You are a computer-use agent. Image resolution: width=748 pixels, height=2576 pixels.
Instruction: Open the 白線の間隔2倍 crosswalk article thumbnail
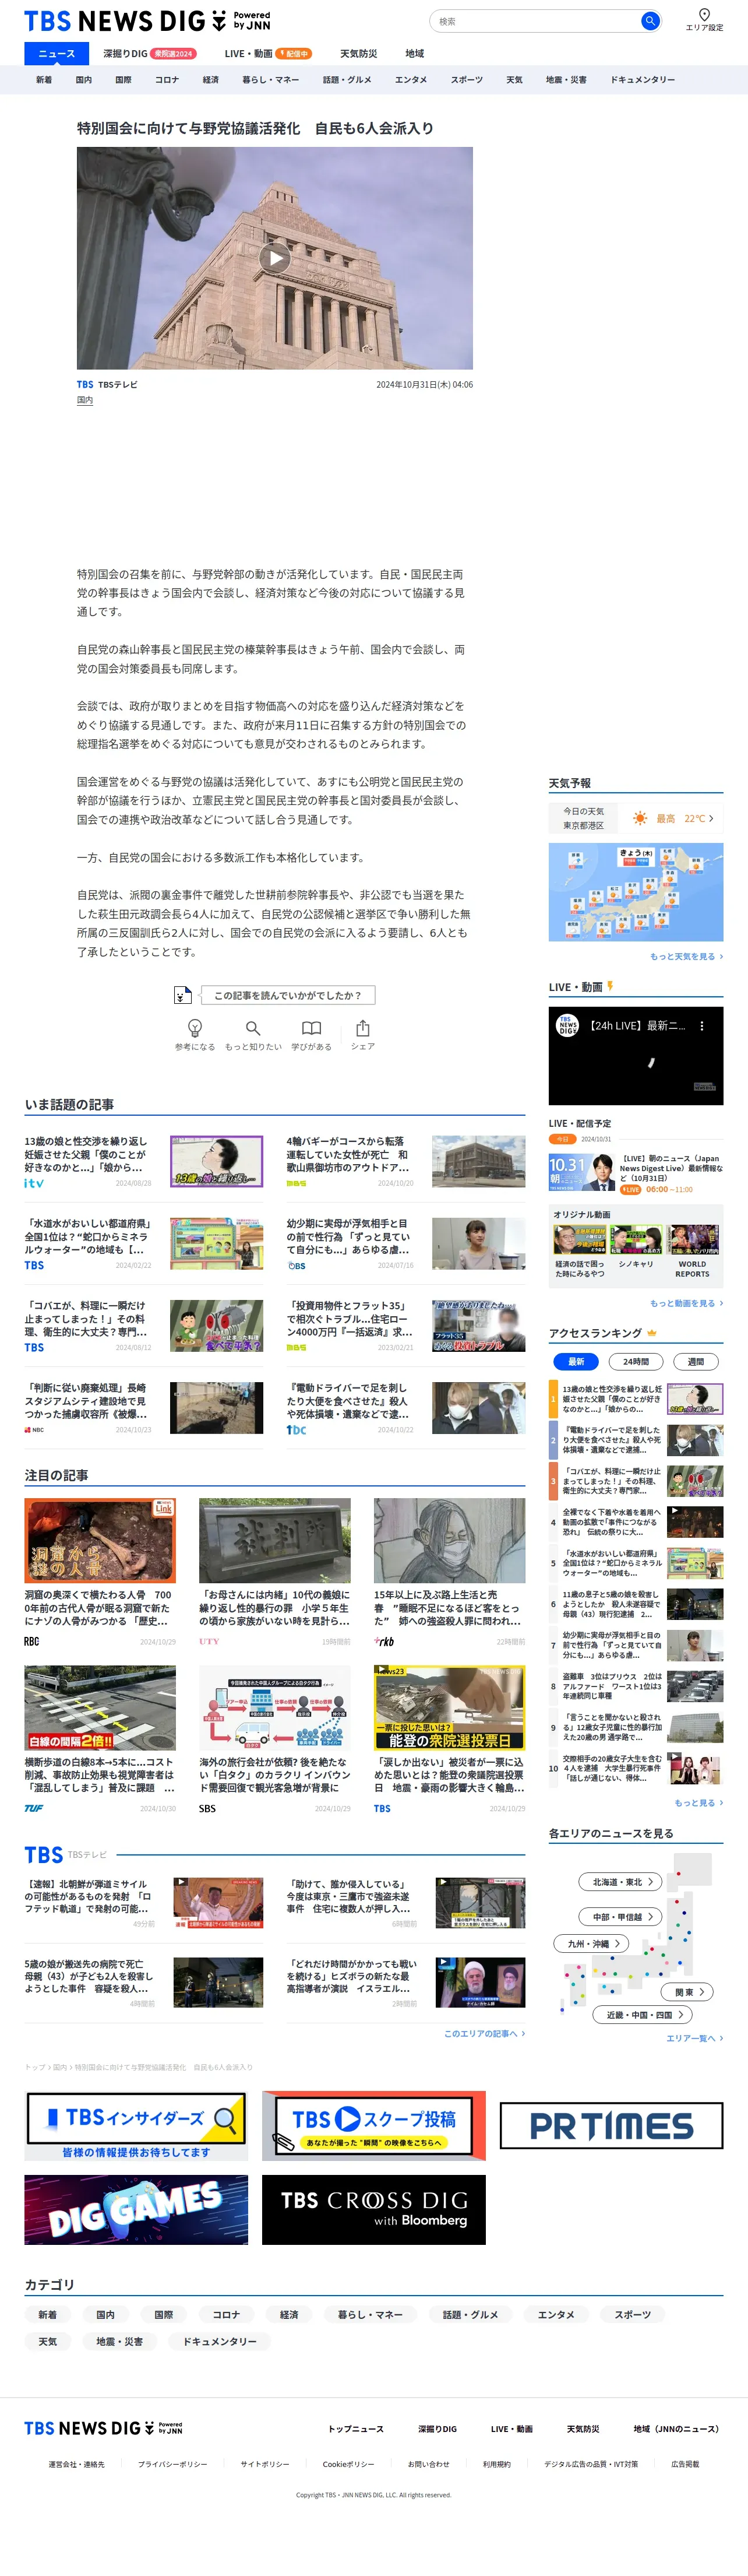point(100,1707)
